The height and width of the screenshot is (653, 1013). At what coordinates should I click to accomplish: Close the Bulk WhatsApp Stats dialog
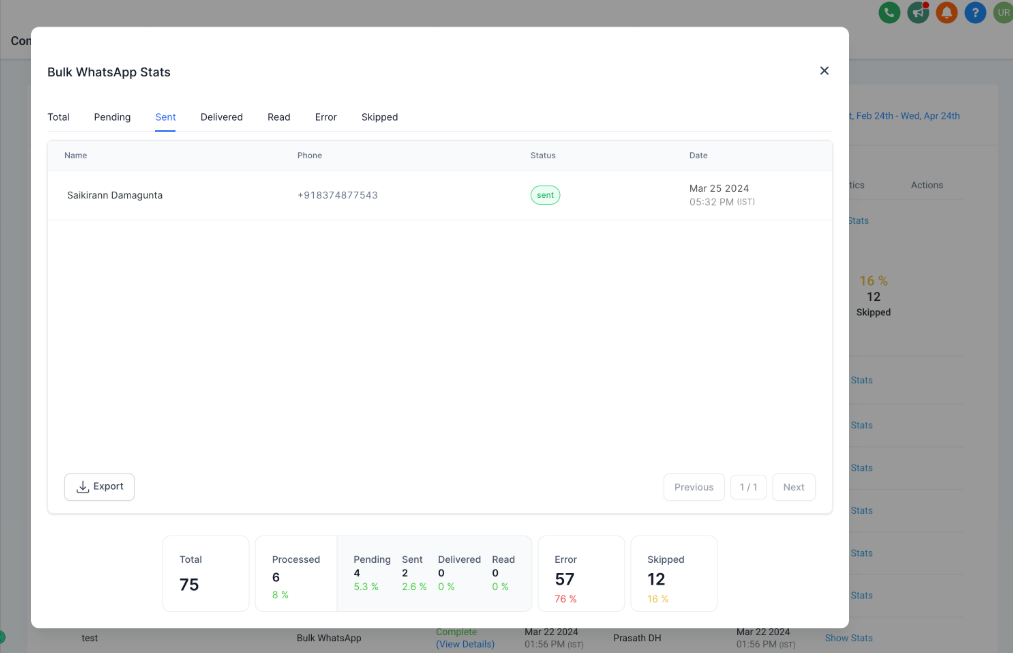tap(824, 71)
